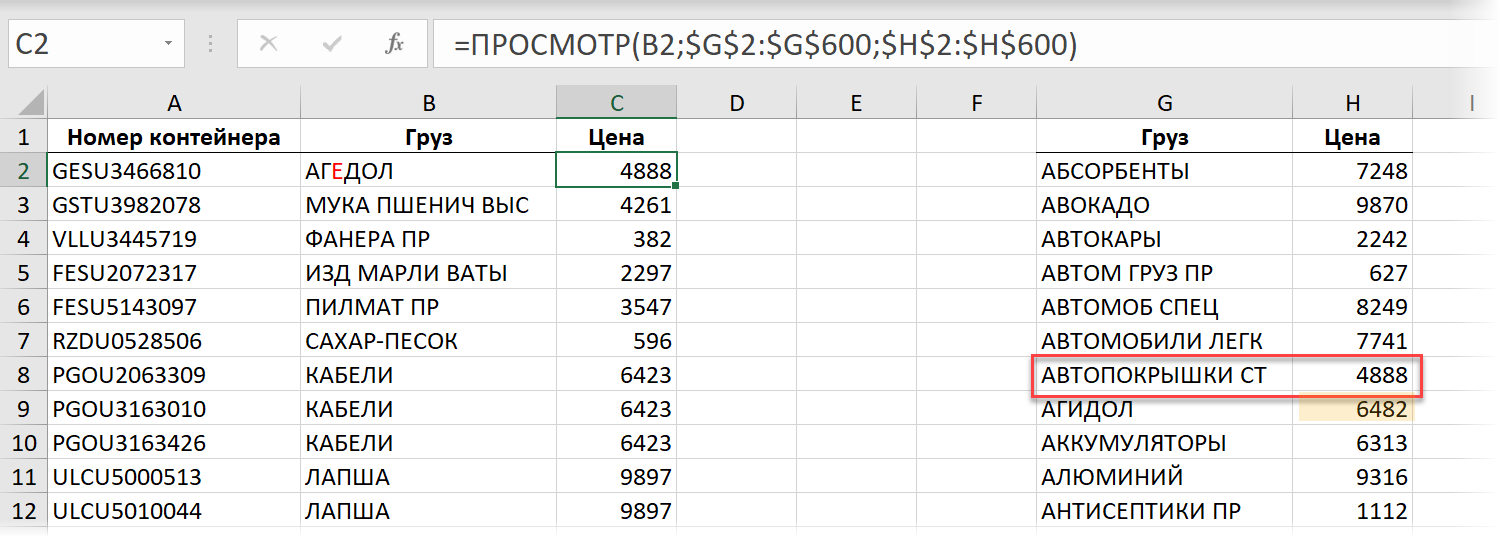Select the cell АВТОПОКРЫШКИ СТ
The image size is (1500, 537).
pos(1165,375)
